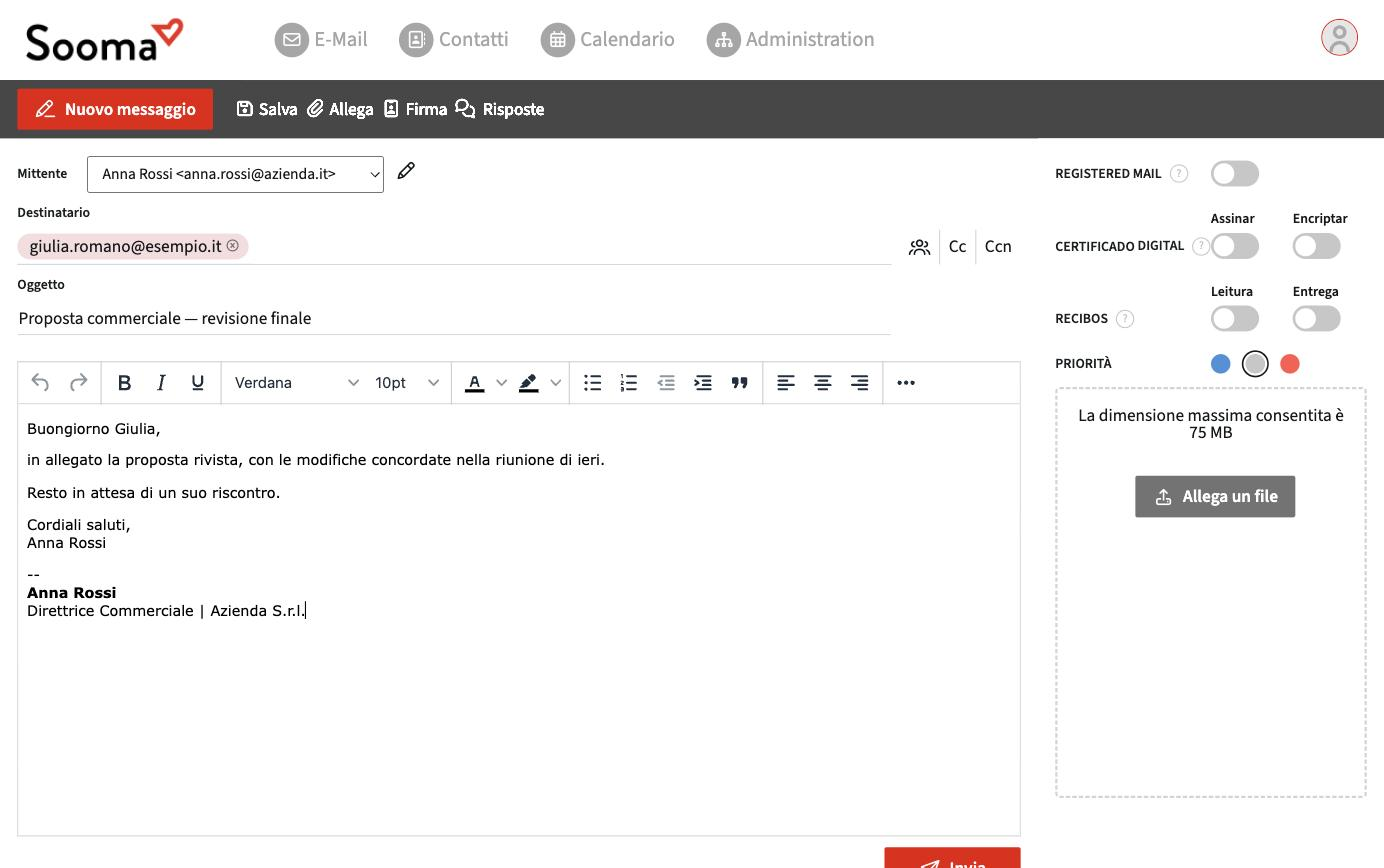
Task: Switch to the Calendario section
Action: (608, 39)
